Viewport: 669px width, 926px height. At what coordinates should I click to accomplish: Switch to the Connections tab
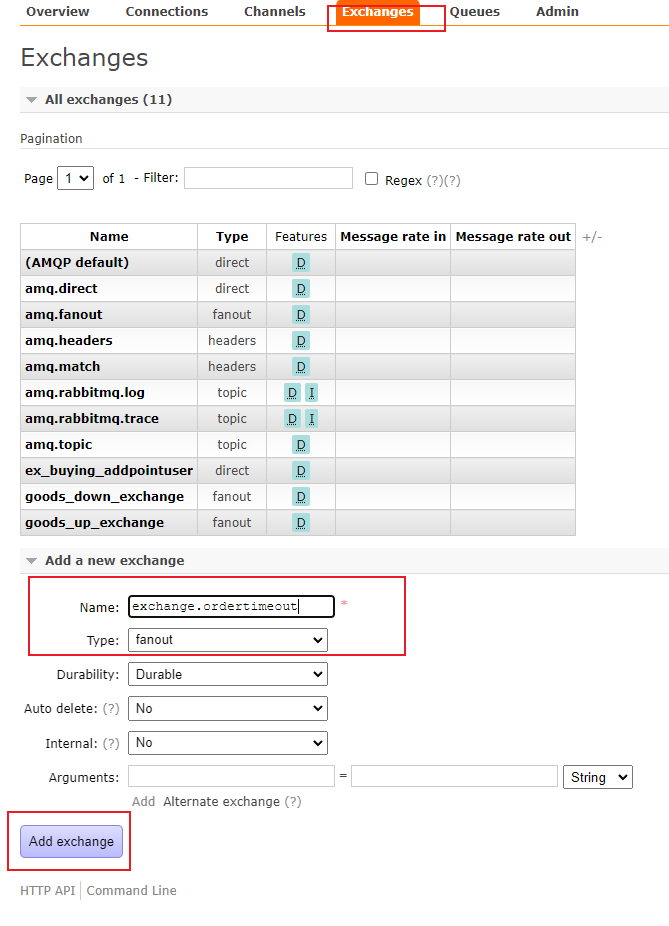coord(167,11)
